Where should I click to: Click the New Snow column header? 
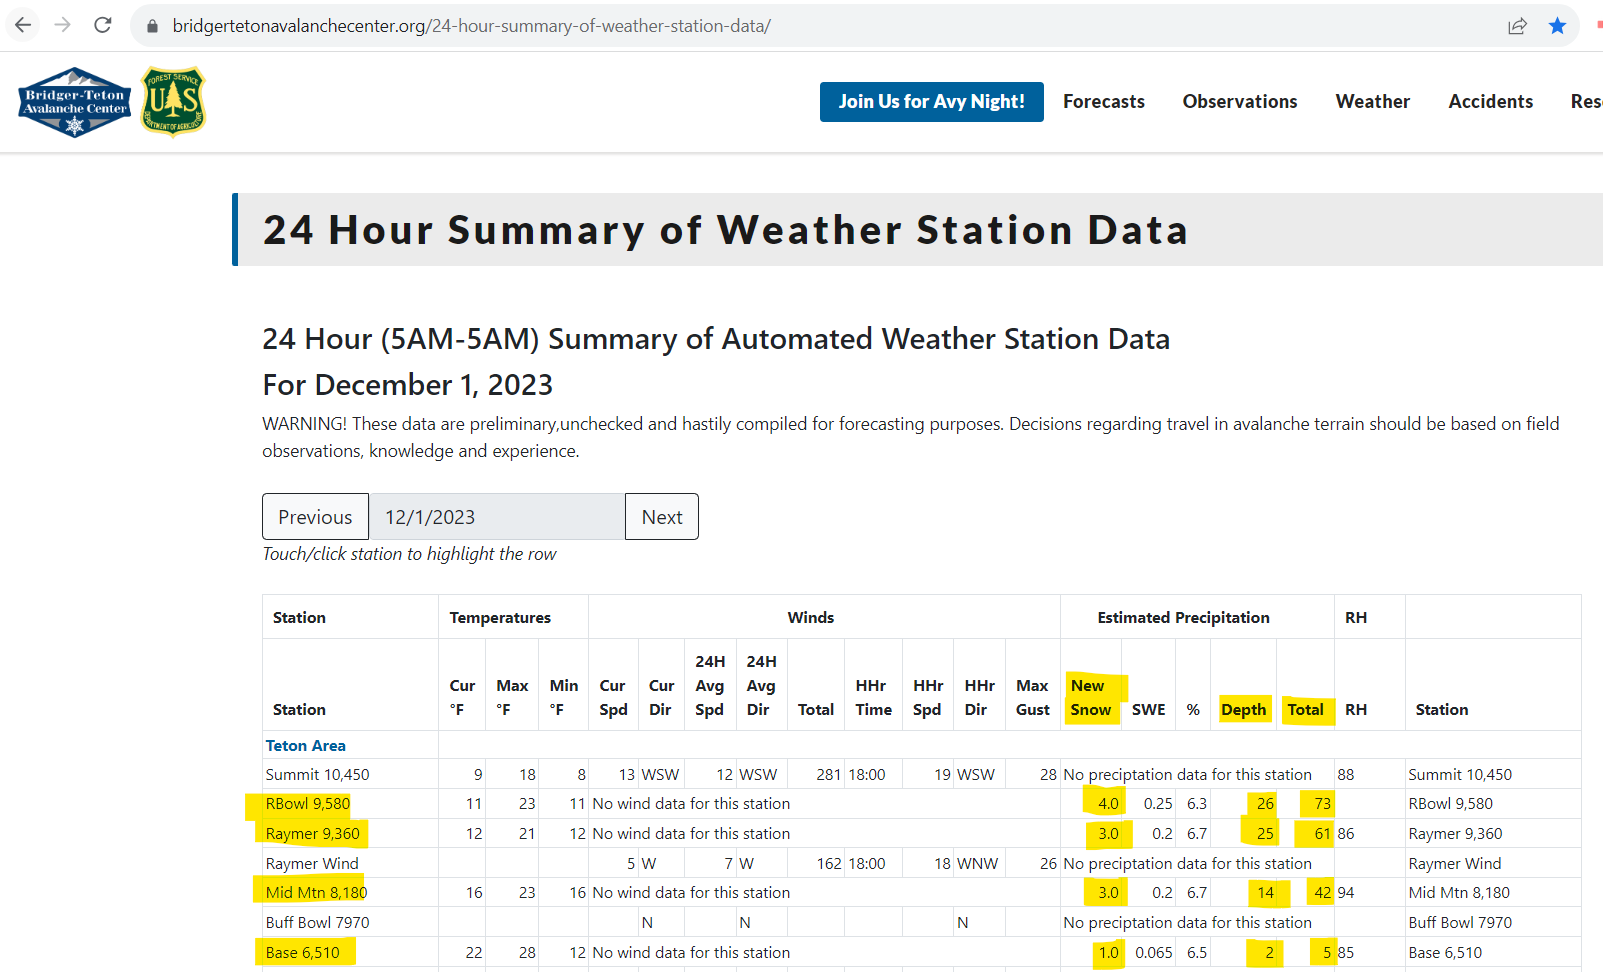pyautogui.click(x=1091, y=698)
